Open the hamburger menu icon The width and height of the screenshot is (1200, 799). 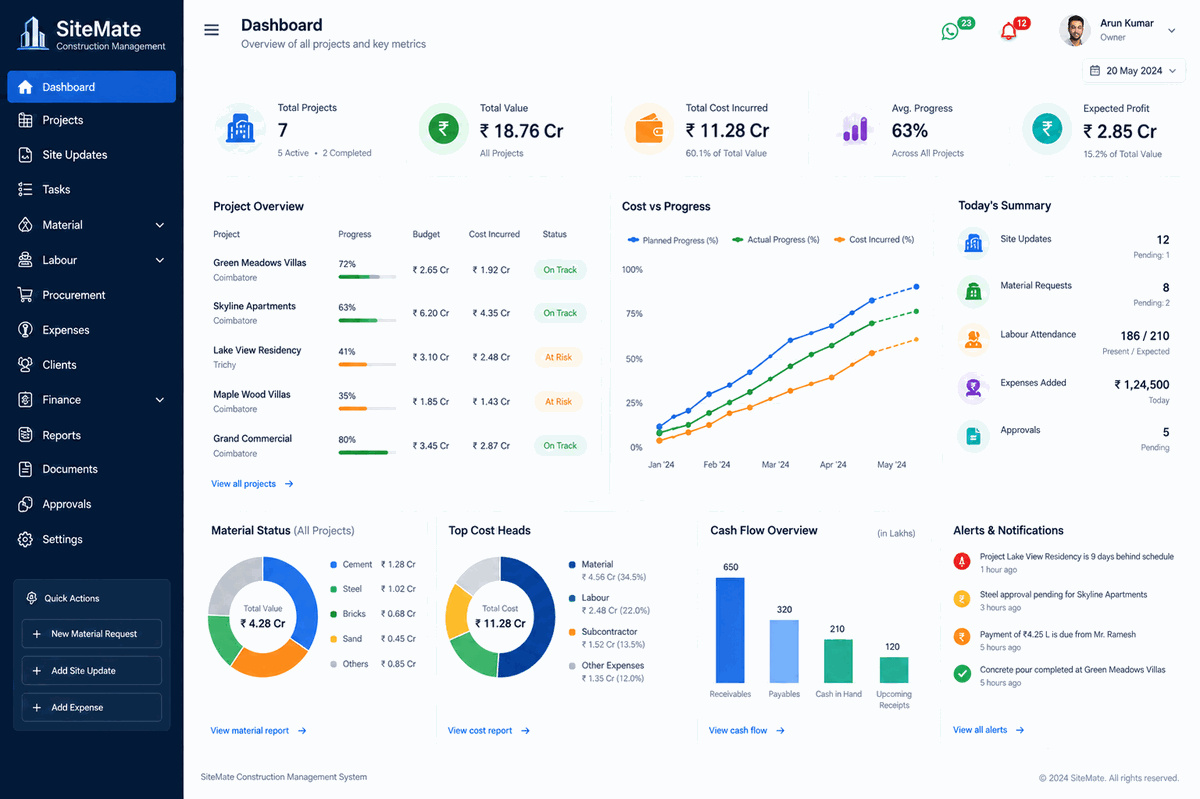(211, 30)
